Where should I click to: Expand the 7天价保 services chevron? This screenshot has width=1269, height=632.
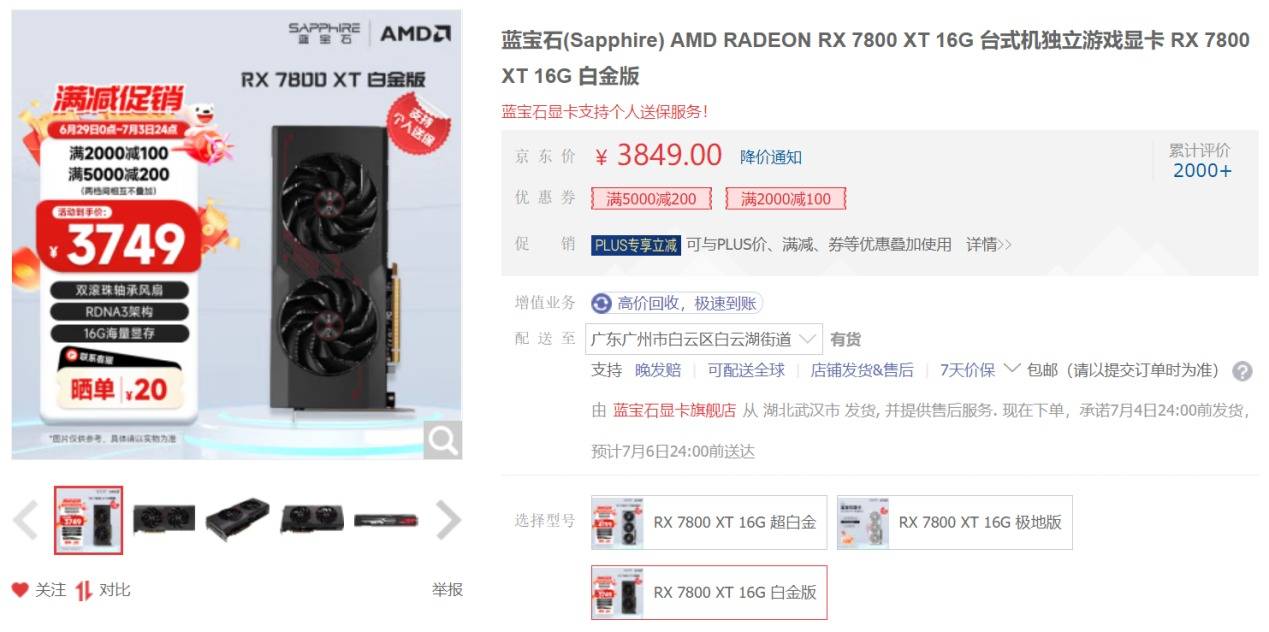coord(1011,369)
